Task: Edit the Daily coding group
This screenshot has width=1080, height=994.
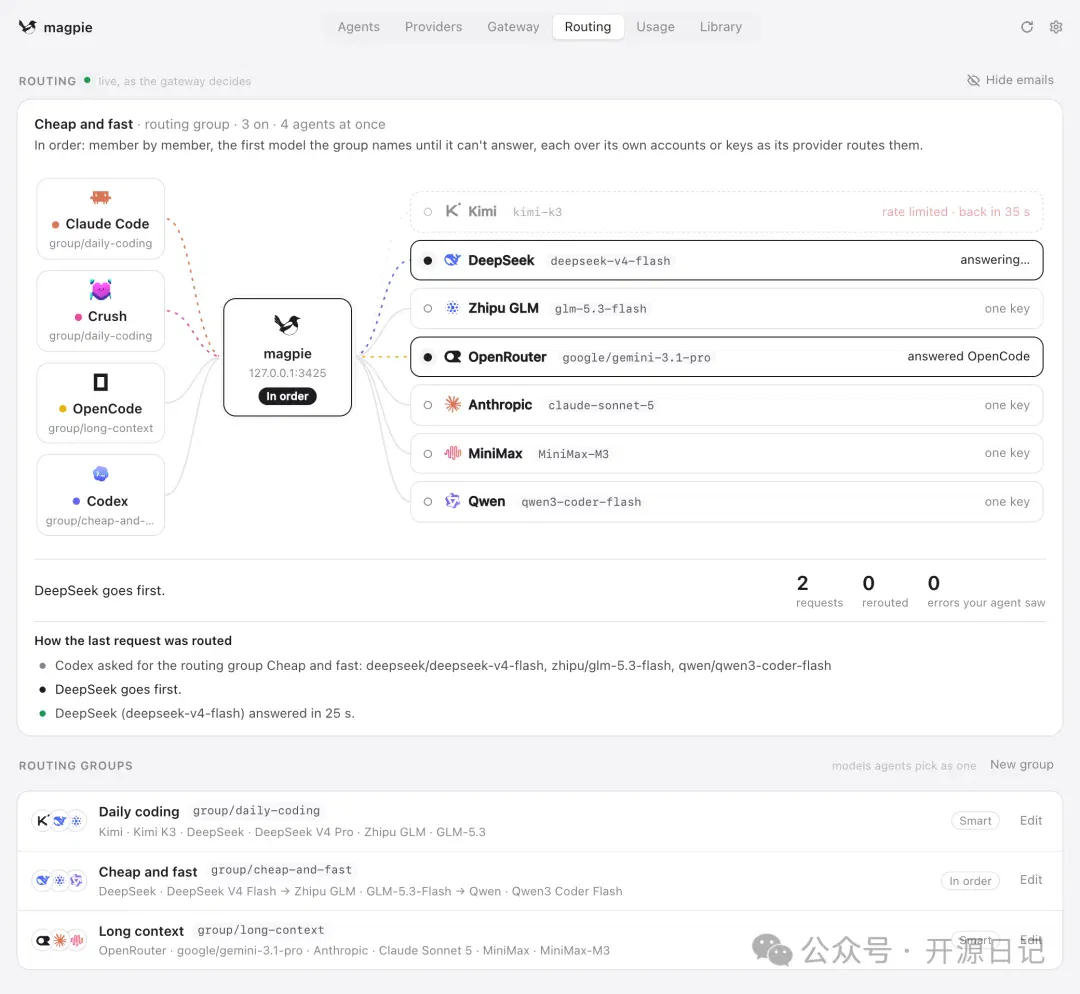Action: [1030, 820]
